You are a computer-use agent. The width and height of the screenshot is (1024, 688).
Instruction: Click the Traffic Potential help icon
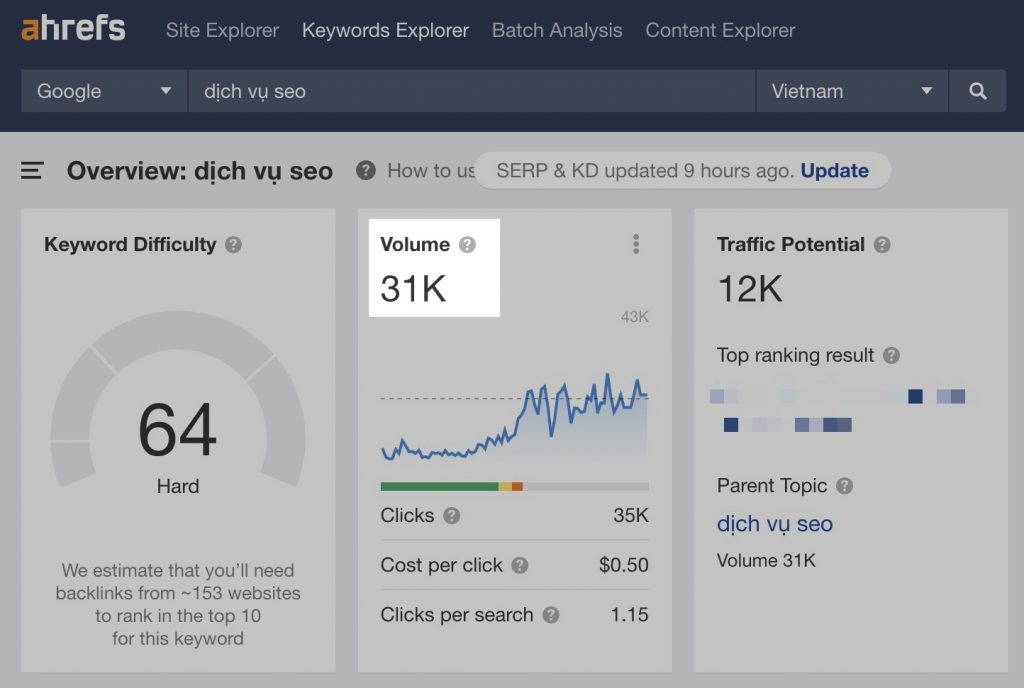[882, 245]
